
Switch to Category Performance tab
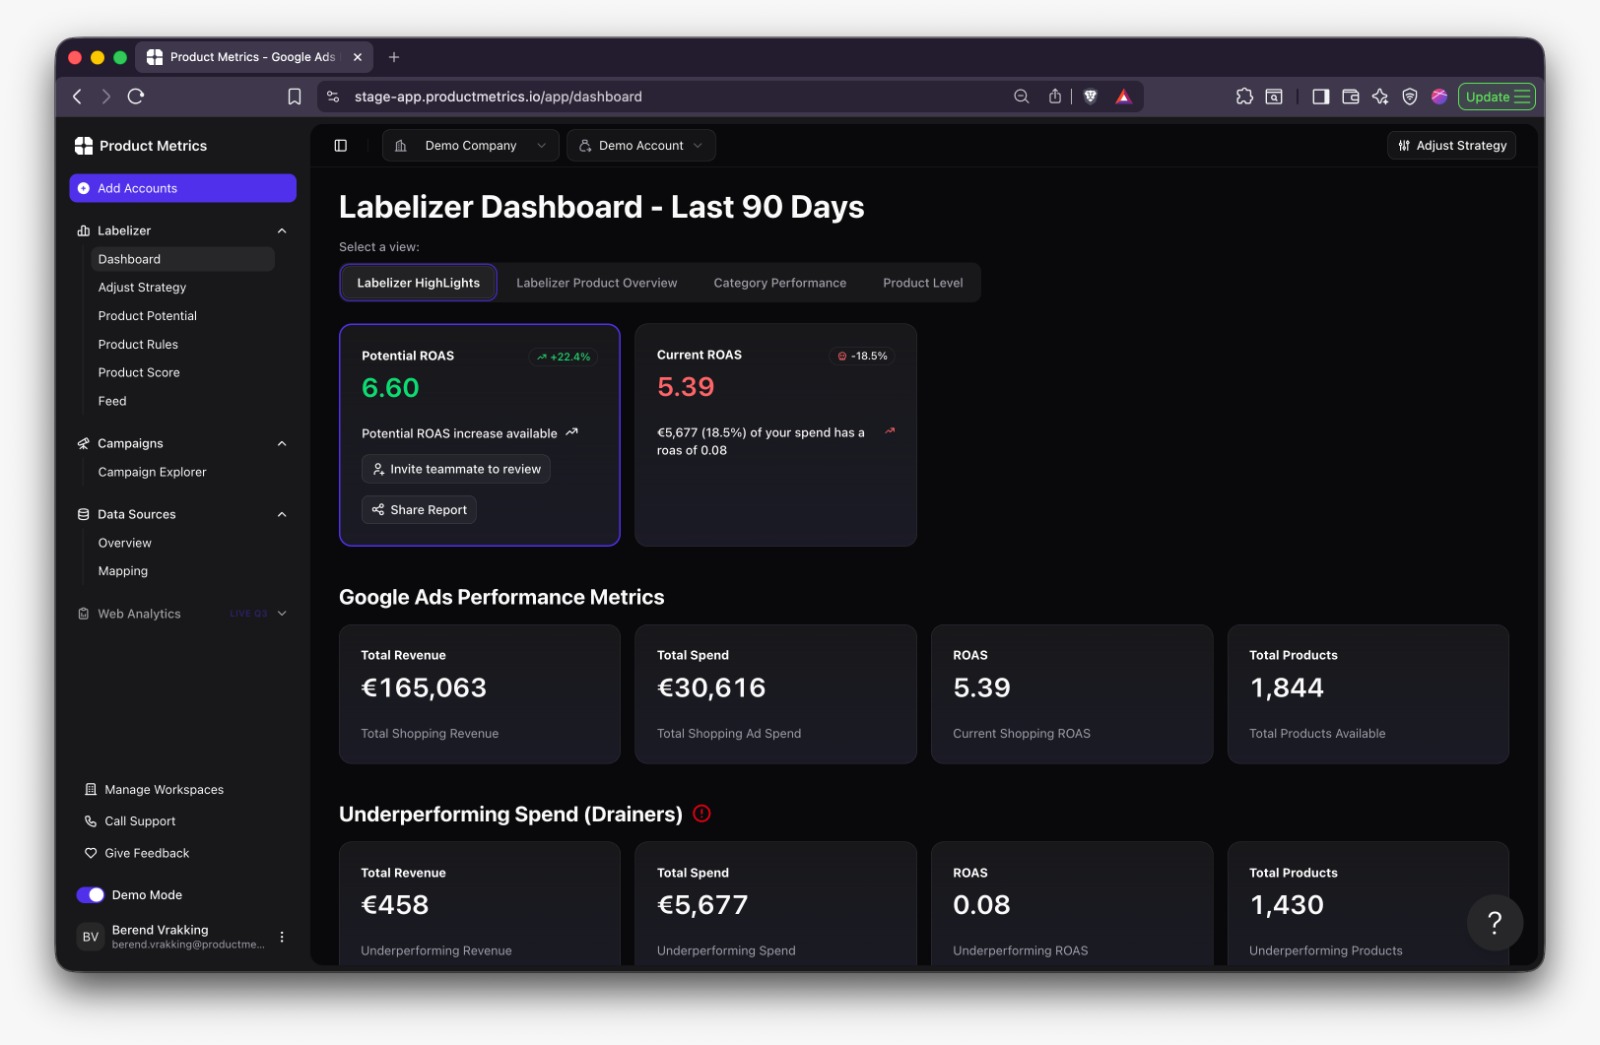click(780, 283)
